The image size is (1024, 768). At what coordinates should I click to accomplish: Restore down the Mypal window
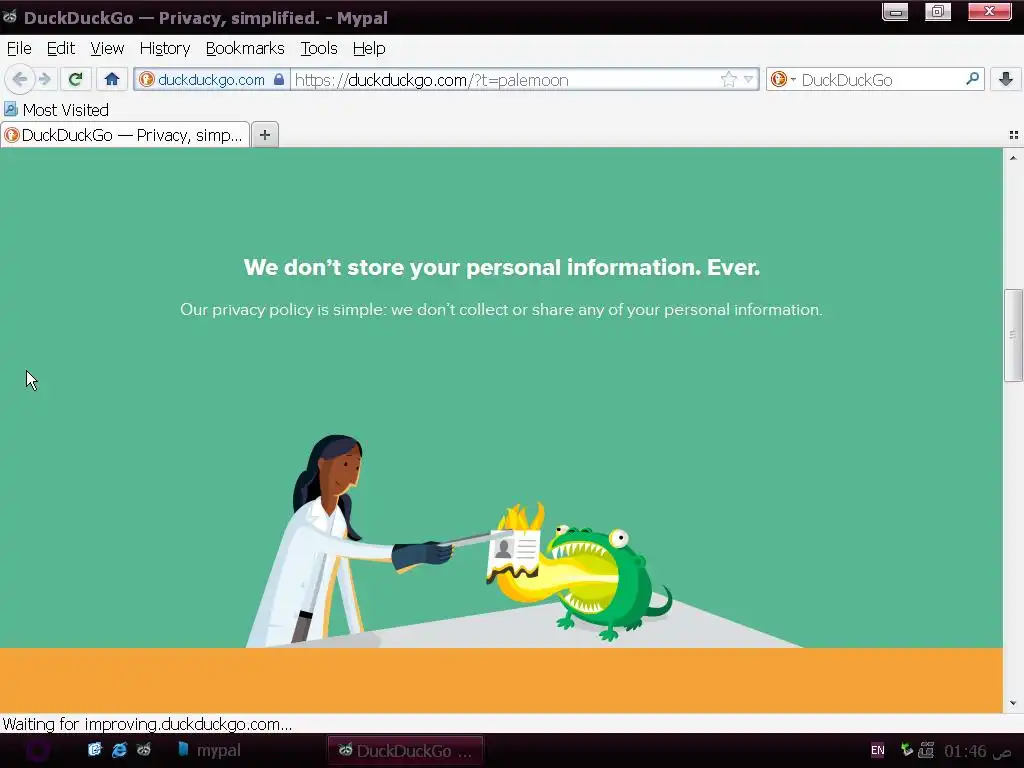pos(938,12)
